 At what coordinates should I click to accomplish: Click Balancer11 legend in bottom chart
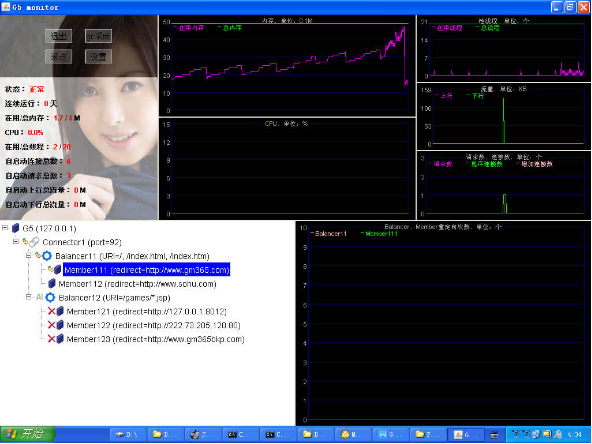pos(328,234)
